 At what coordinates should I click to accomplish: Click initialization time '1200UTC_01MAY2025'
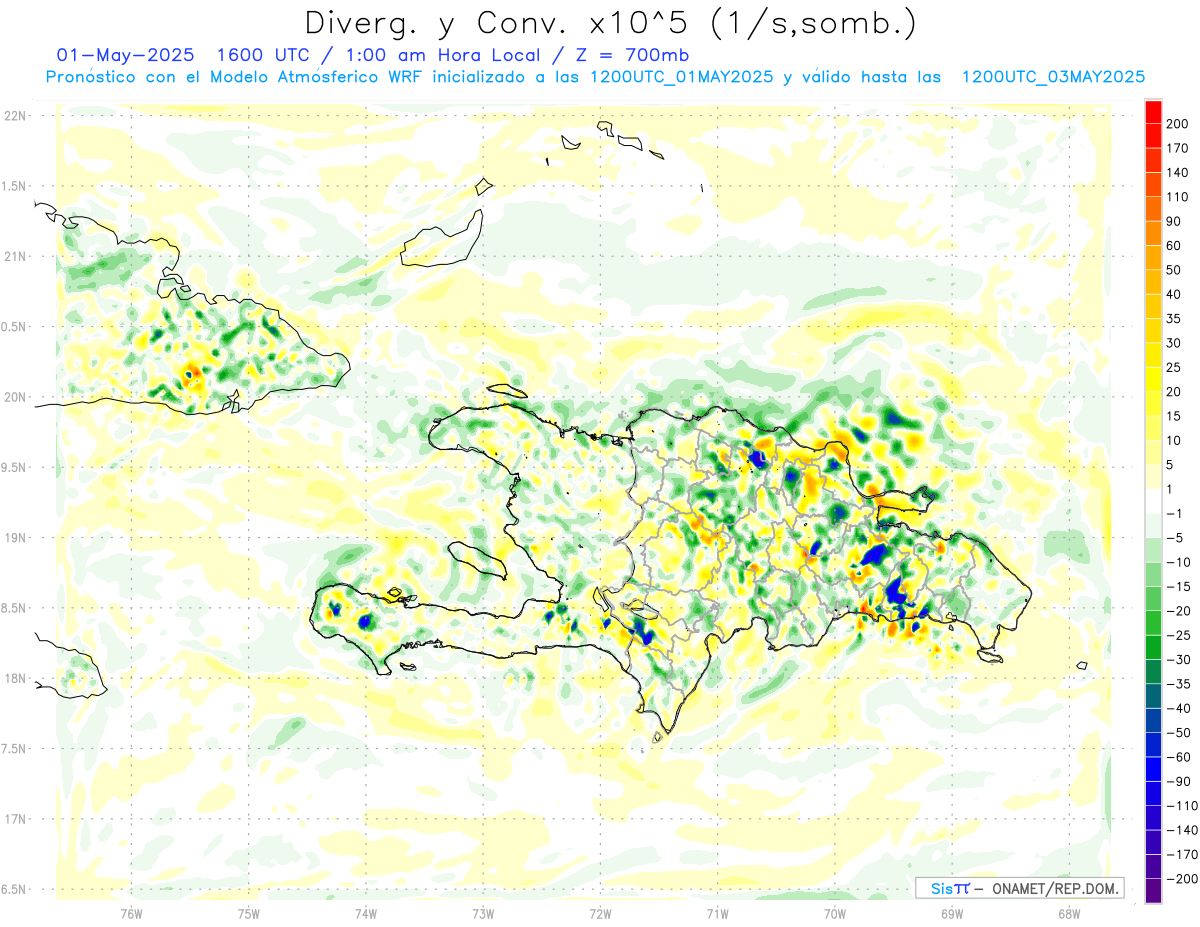[682, 77]
